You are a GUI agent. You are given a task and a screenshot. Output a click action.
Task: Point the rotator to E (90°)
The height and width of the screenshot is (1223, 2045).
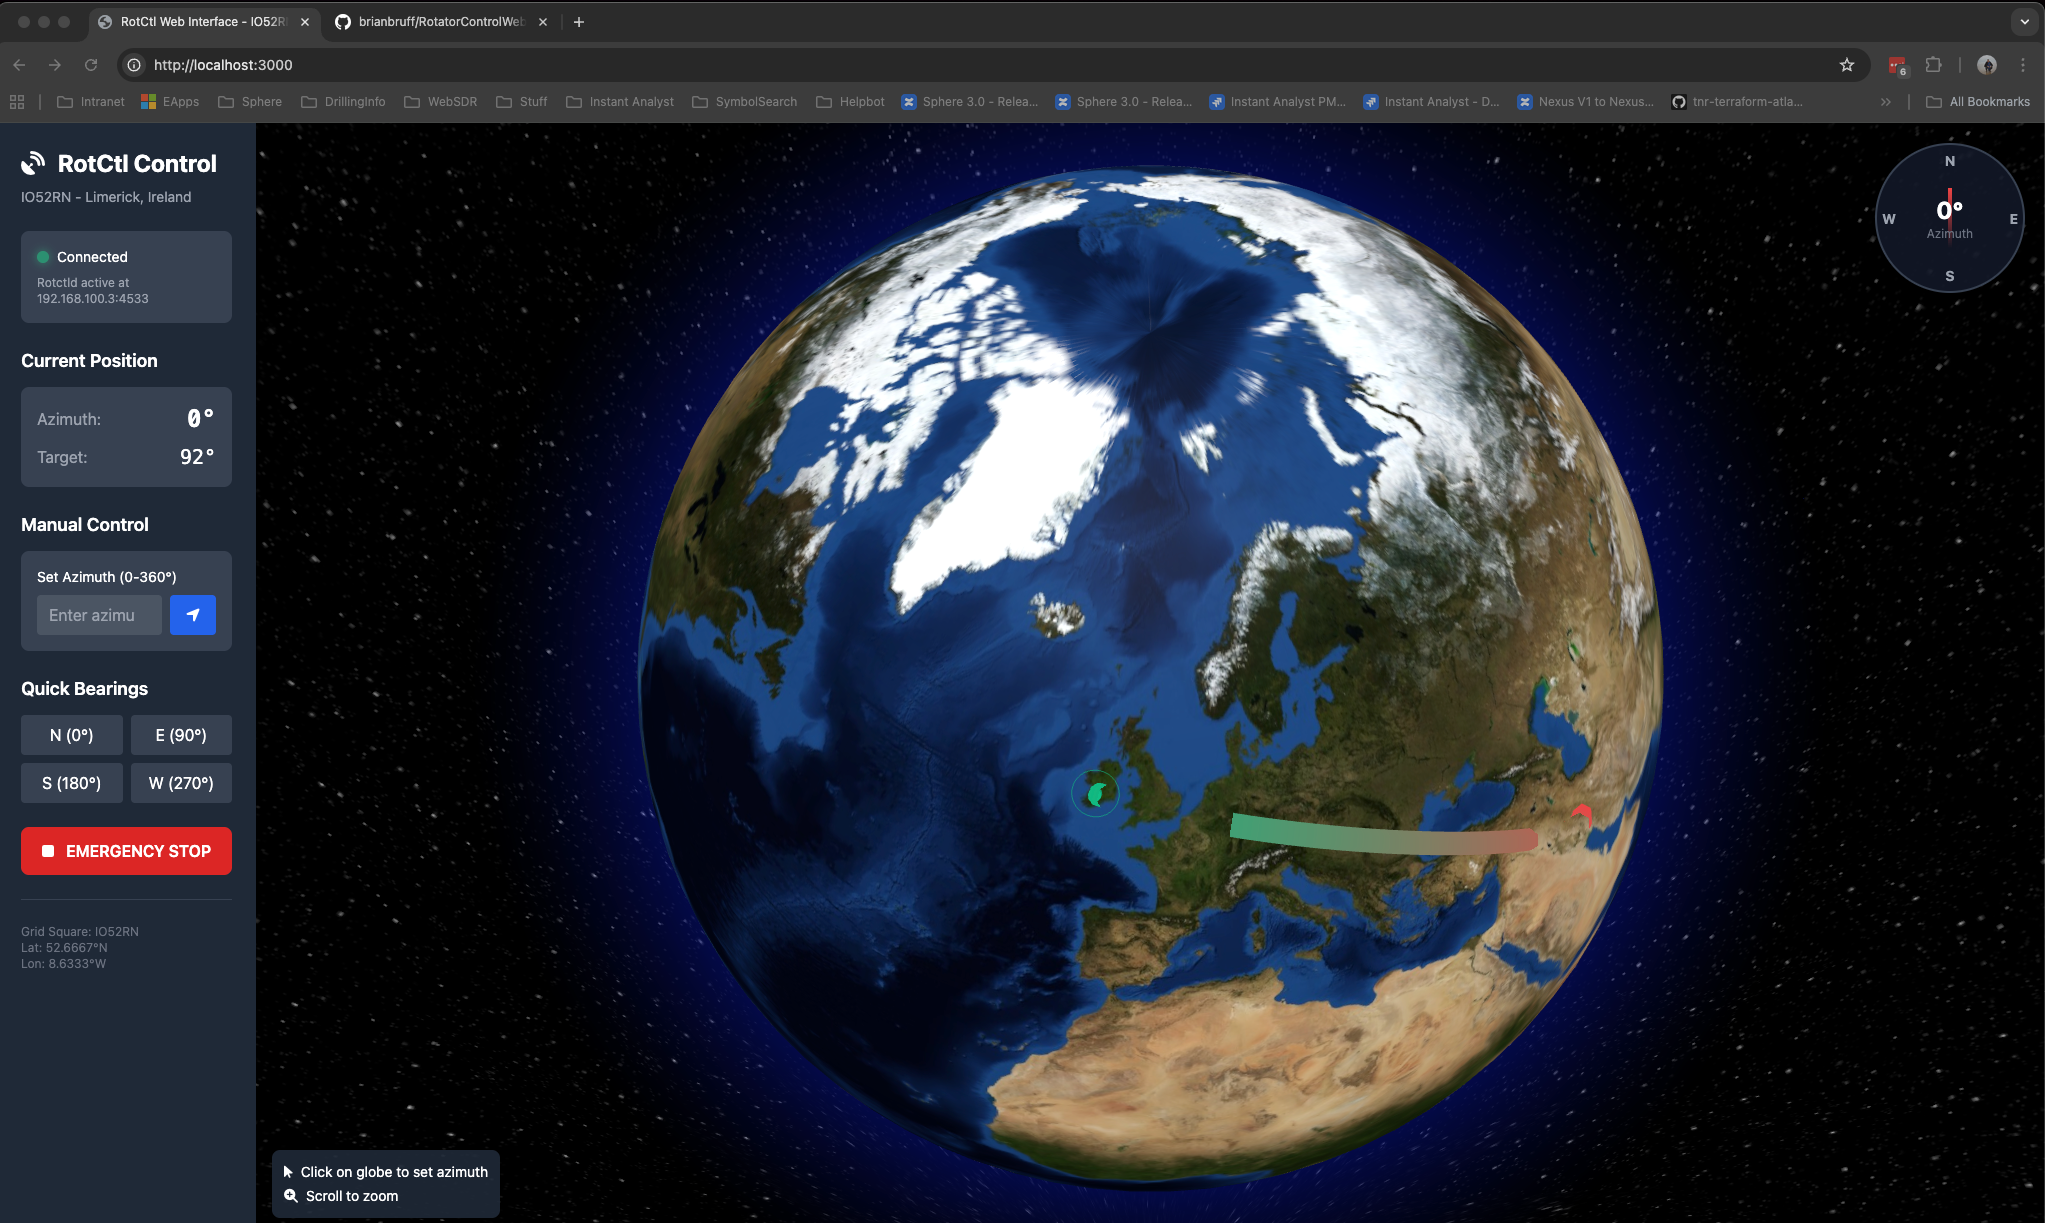pos(181,735)
